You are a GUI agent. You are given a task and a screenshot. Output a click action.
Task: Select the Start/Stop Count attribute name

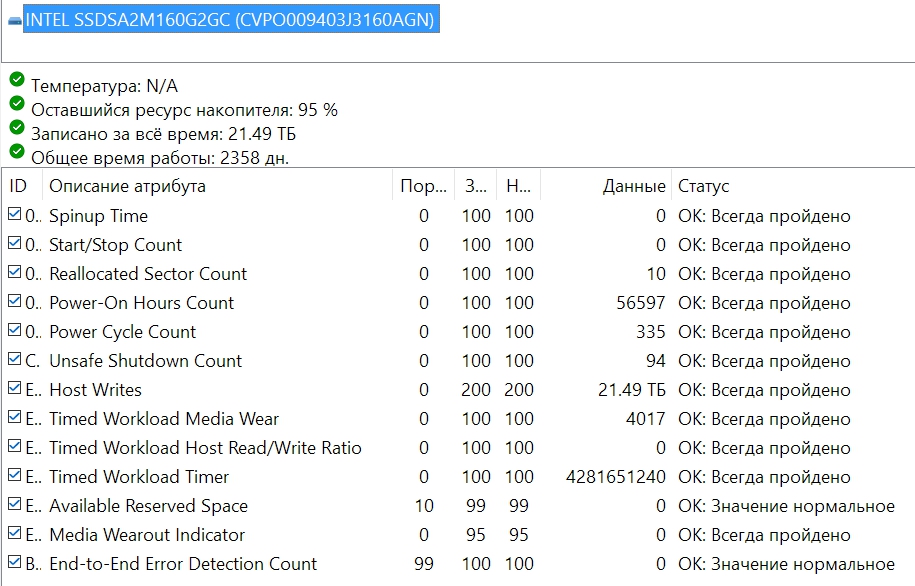[116, 245]
